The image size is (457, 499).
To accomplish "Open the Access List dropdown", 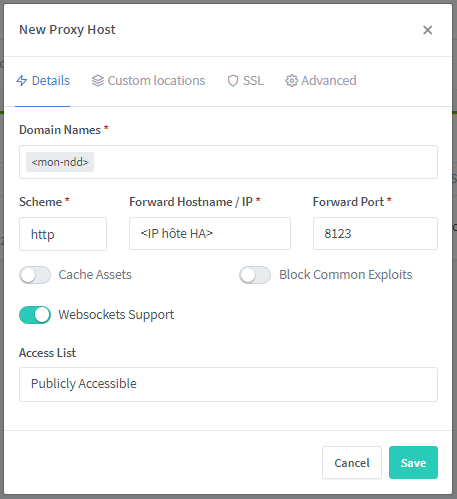I will (228, 384).
